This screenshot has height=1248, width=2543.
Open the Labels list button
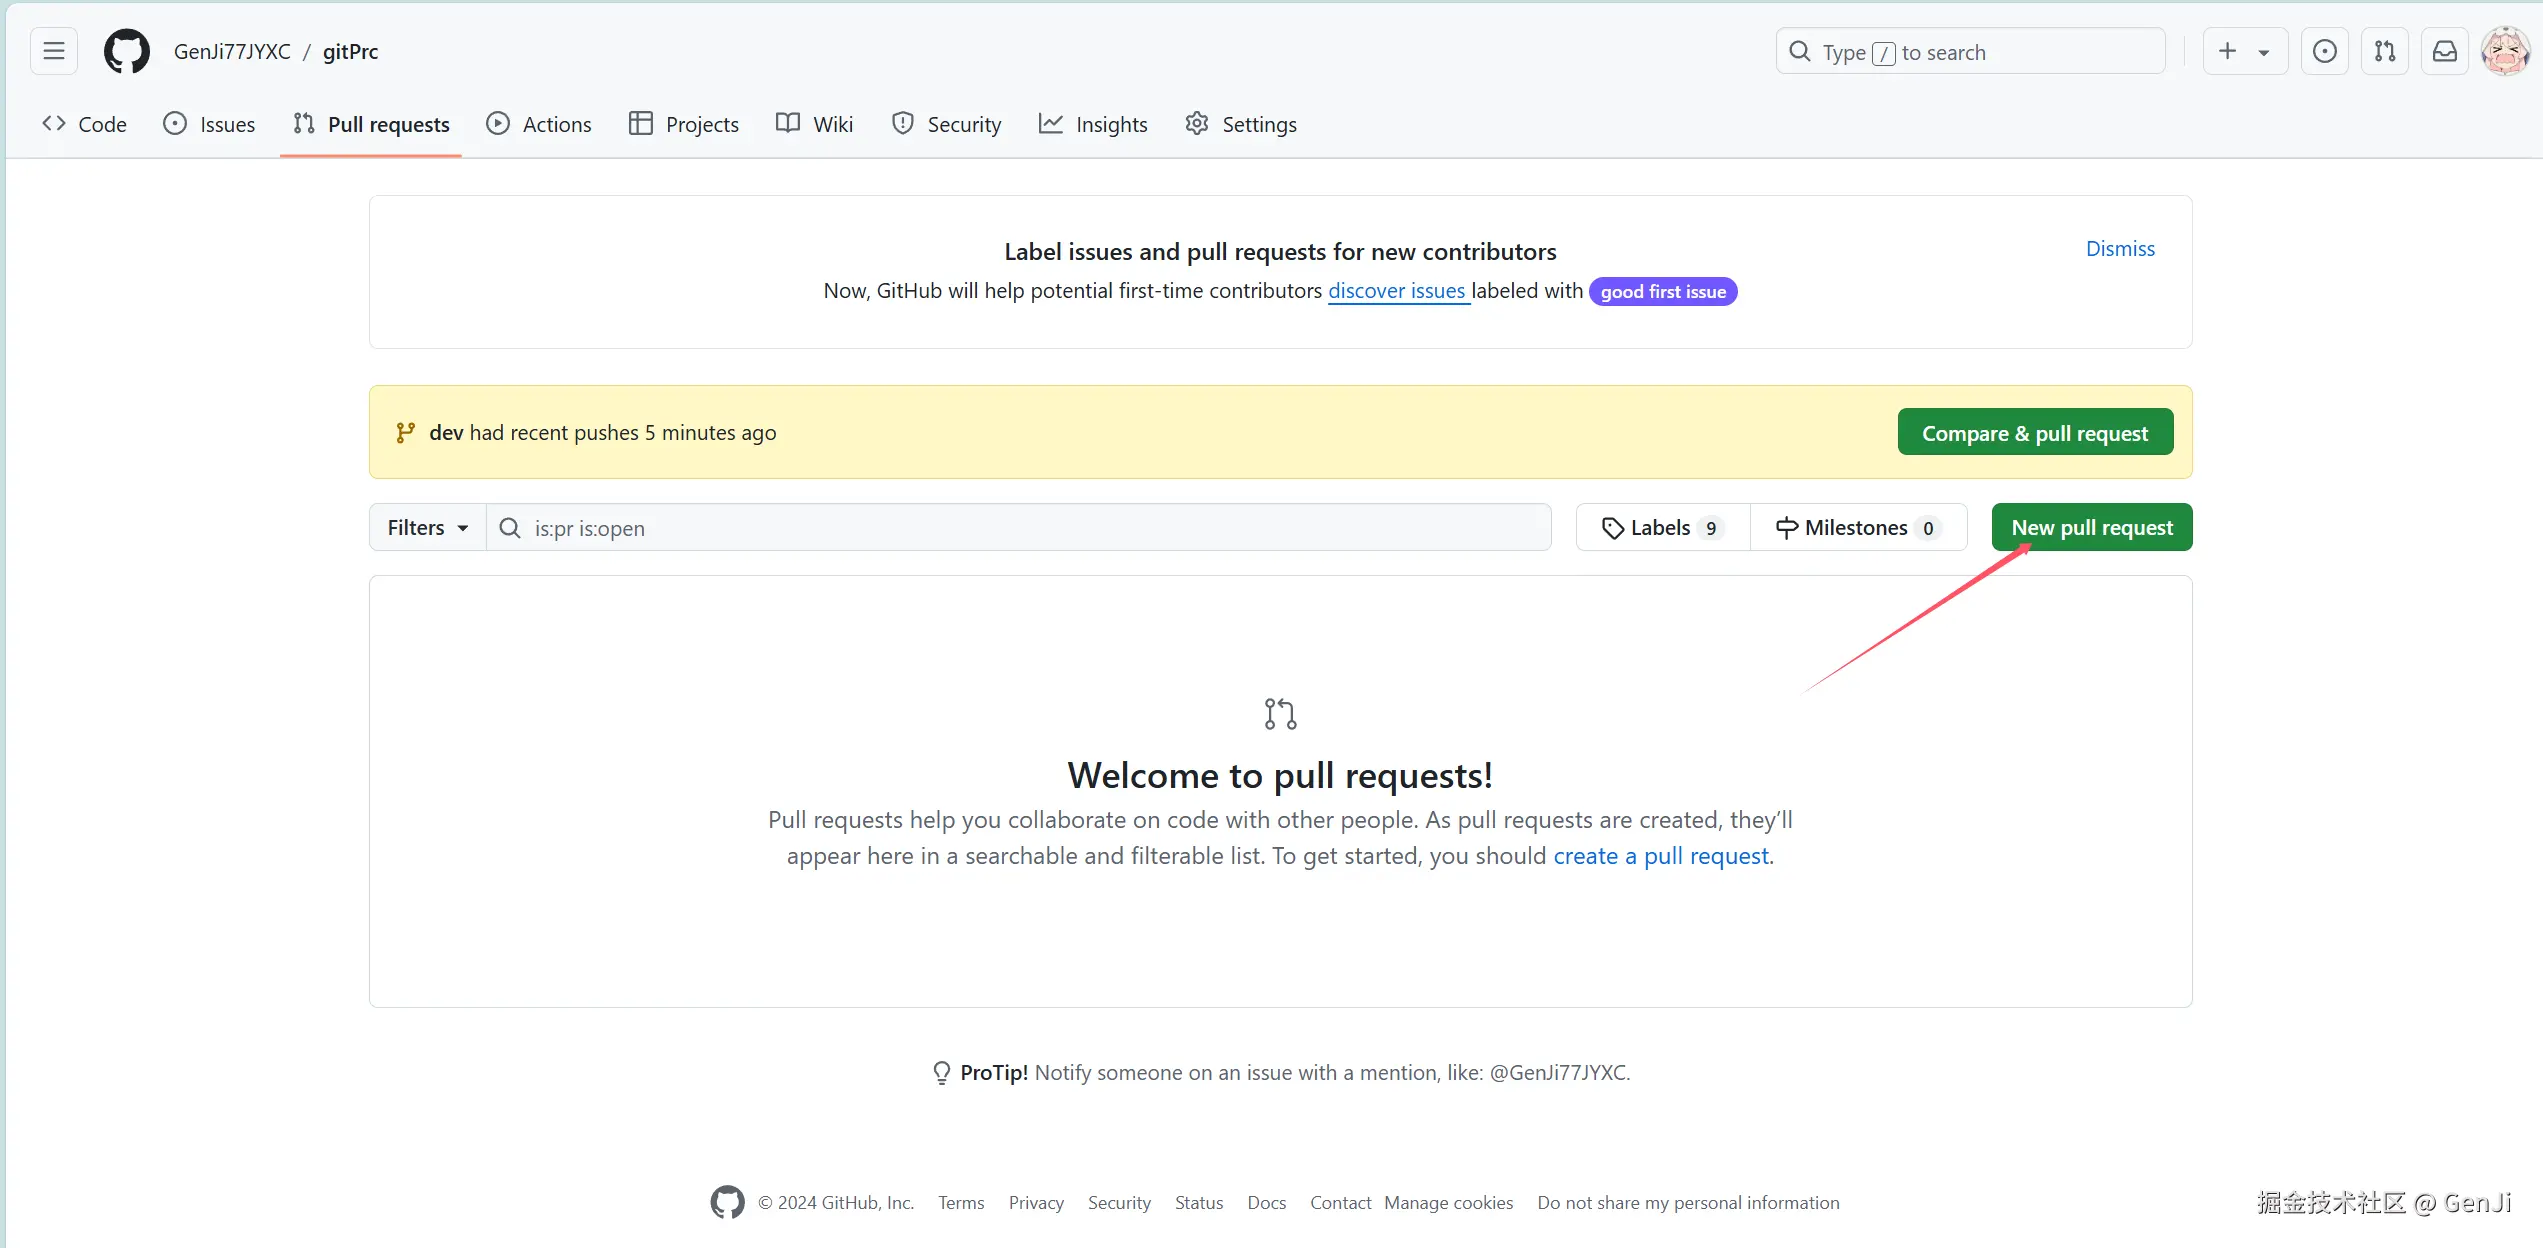tap(1662, 528)
